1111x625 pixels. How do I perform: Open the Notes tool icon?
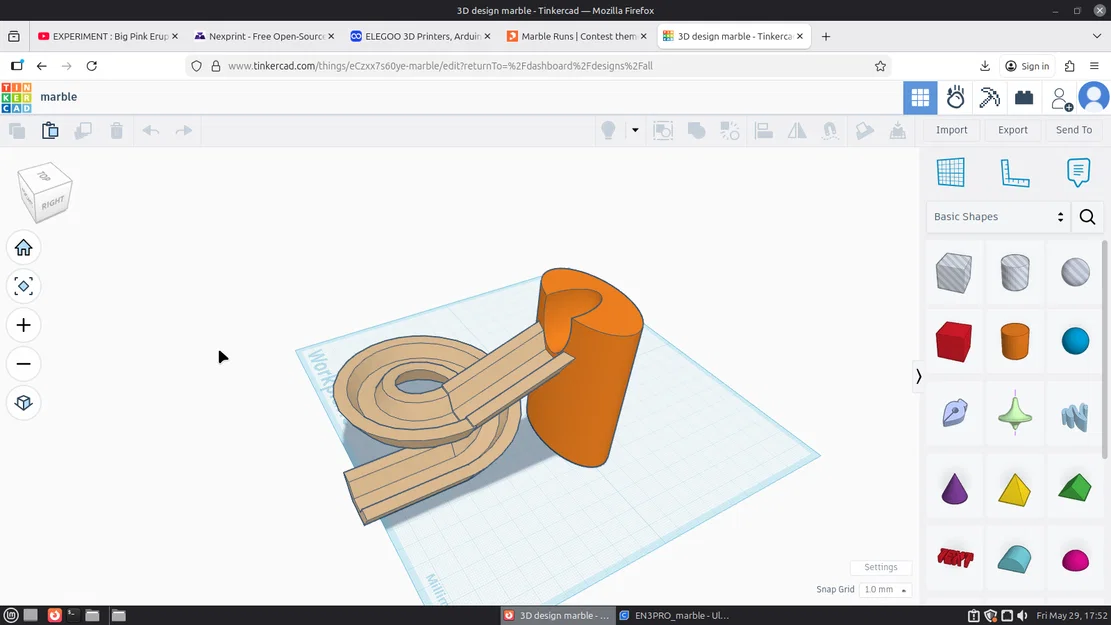(1078, 173)
